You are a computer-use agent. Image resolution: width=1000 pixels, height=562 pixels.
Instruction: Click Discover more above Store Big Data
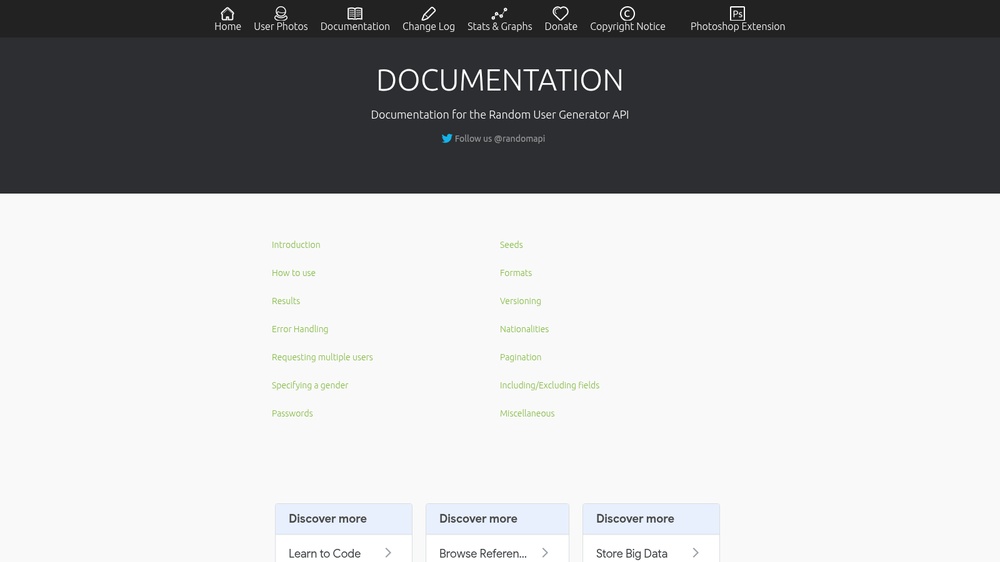[x=635, y=519]
